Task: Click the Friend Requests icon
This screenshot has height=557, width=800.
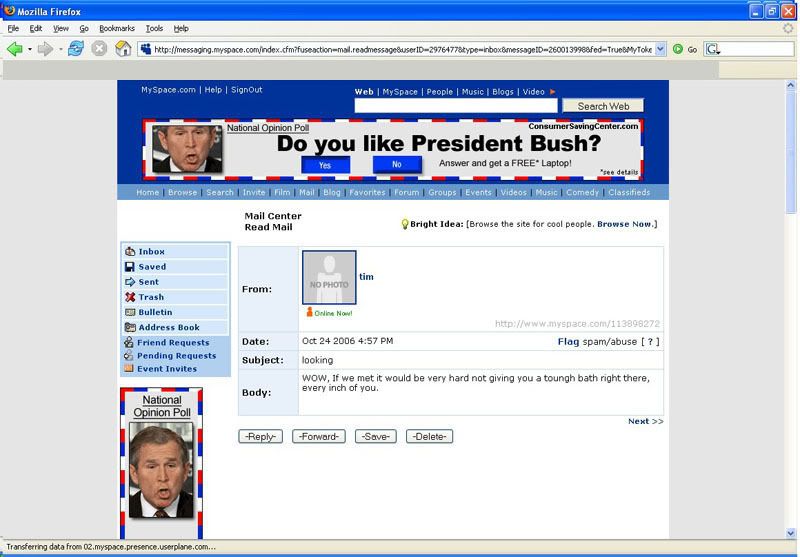Action: click(129, 342)
